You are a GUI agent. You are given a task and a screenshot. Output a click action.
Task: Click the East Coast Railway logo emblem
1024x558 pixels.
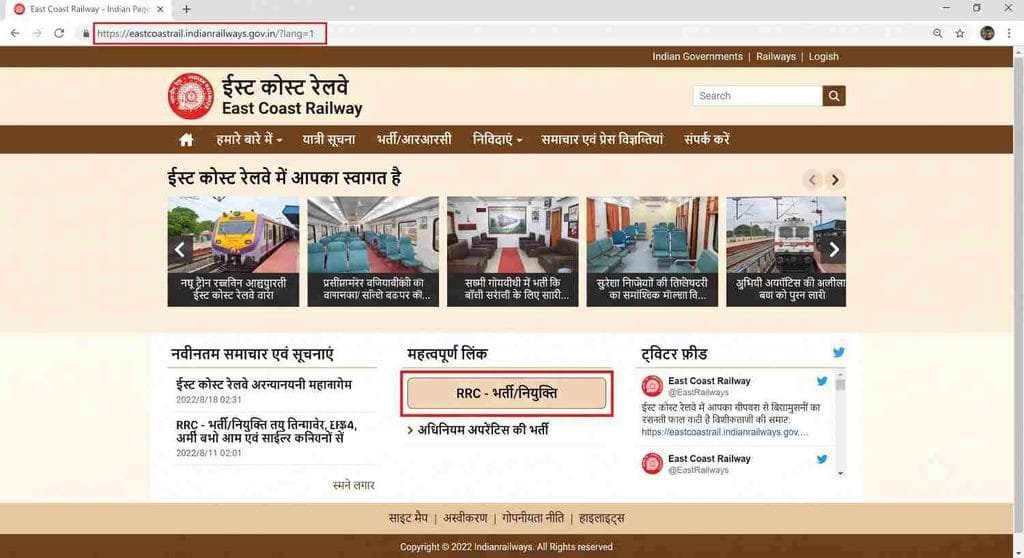[x=190, y=96]
